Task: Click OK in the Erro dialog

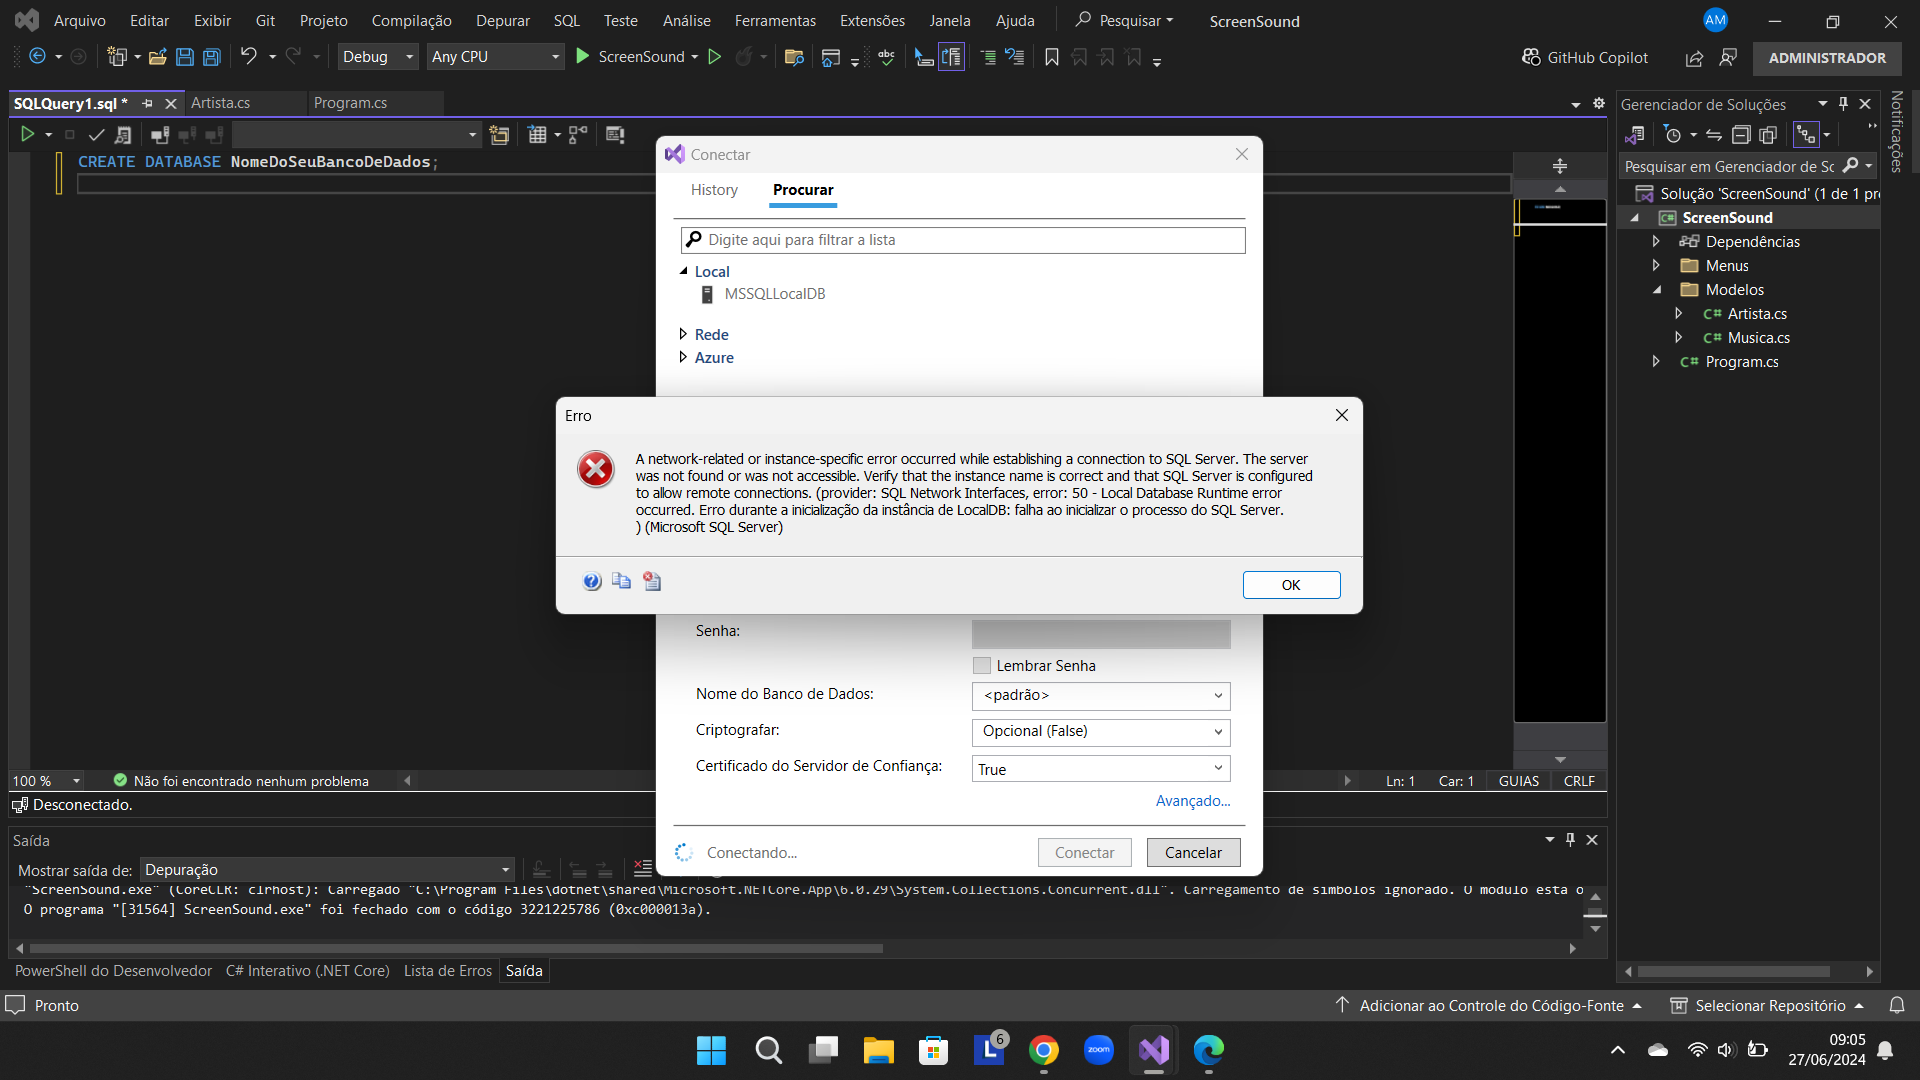Action: point(1291,585)
